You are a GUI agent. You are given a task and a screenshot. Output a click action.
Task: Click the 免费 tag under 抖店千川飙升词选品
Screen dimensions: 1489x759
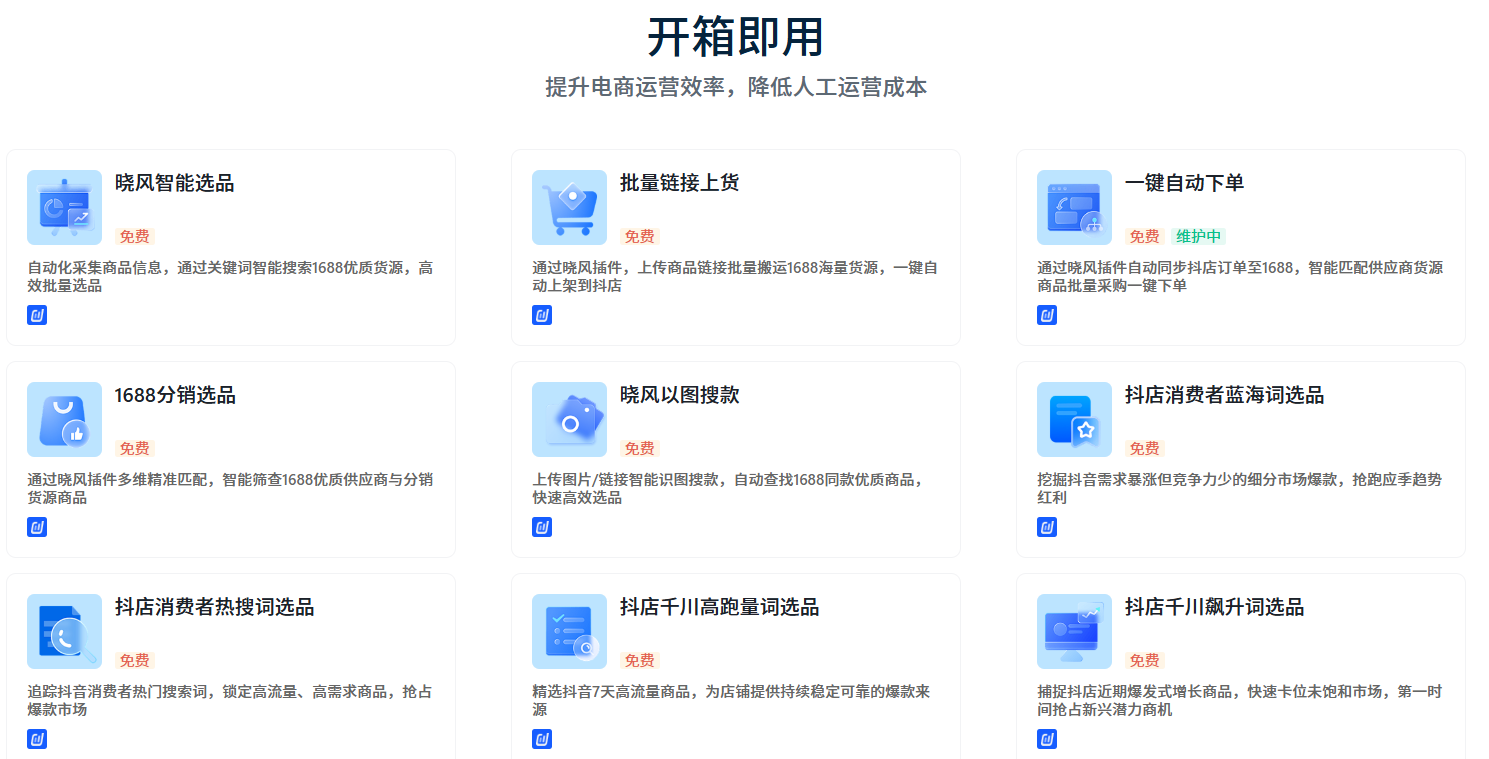point(1145,661)
